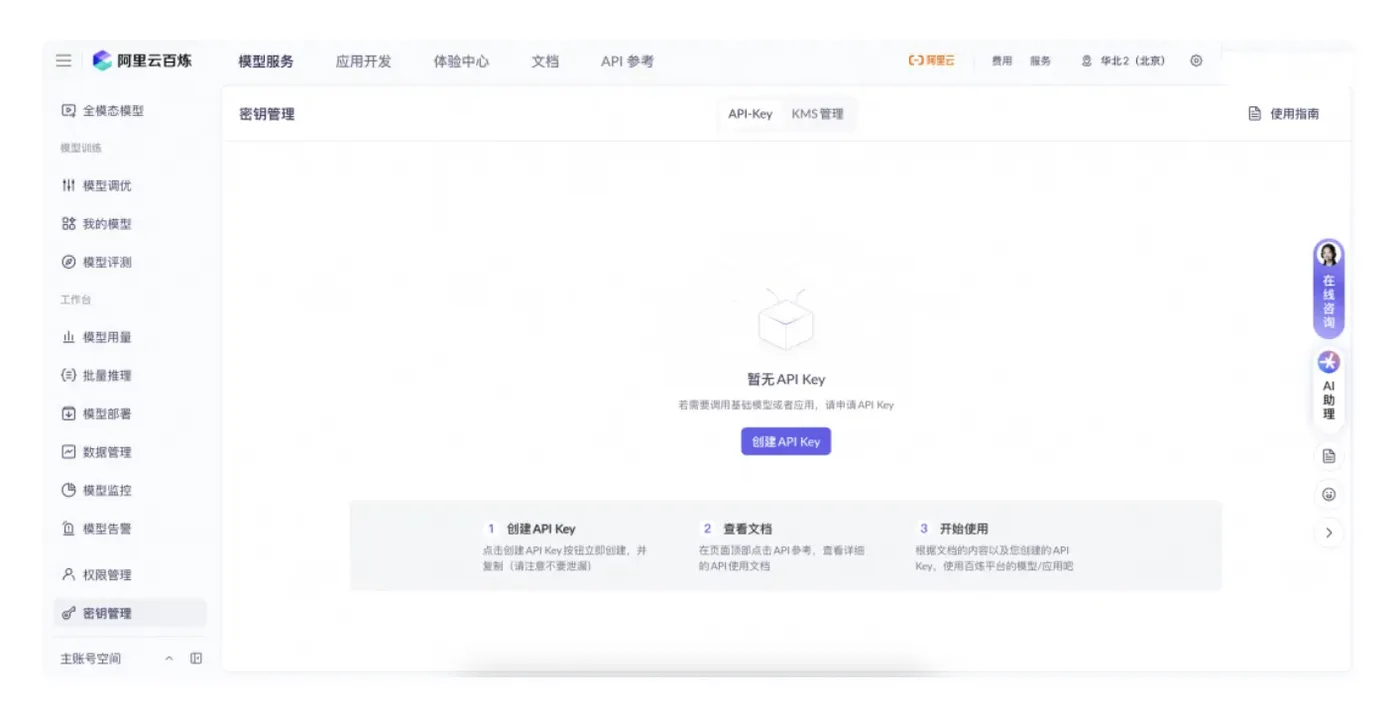This screenshot has width=1400, height=712.
Task: Click the 创建 API Key button
Action: [x=786, y=441]
